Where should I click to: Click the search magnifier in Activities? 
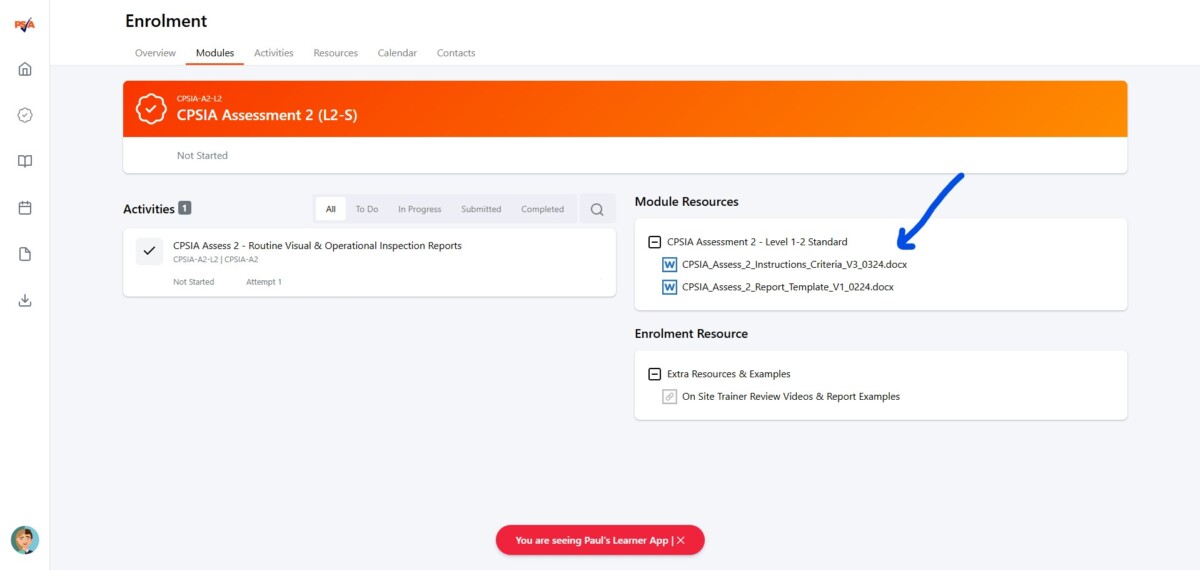coord(597,209)
